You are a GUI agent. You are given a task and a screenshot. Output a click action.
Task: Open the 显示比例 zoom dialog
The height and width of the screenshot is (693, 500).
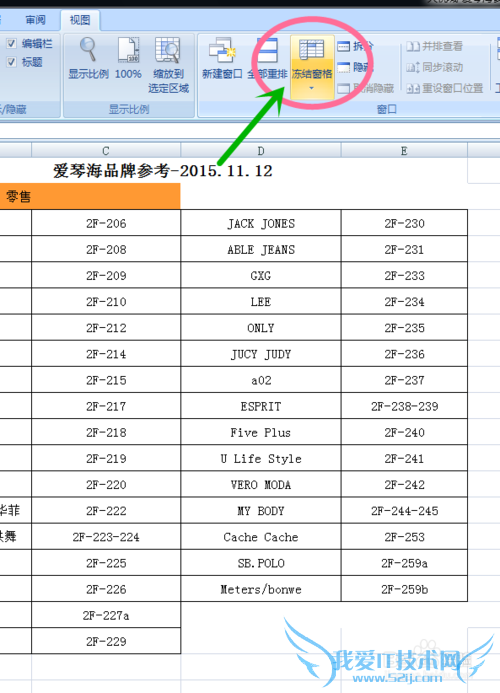tap(88, 58)
